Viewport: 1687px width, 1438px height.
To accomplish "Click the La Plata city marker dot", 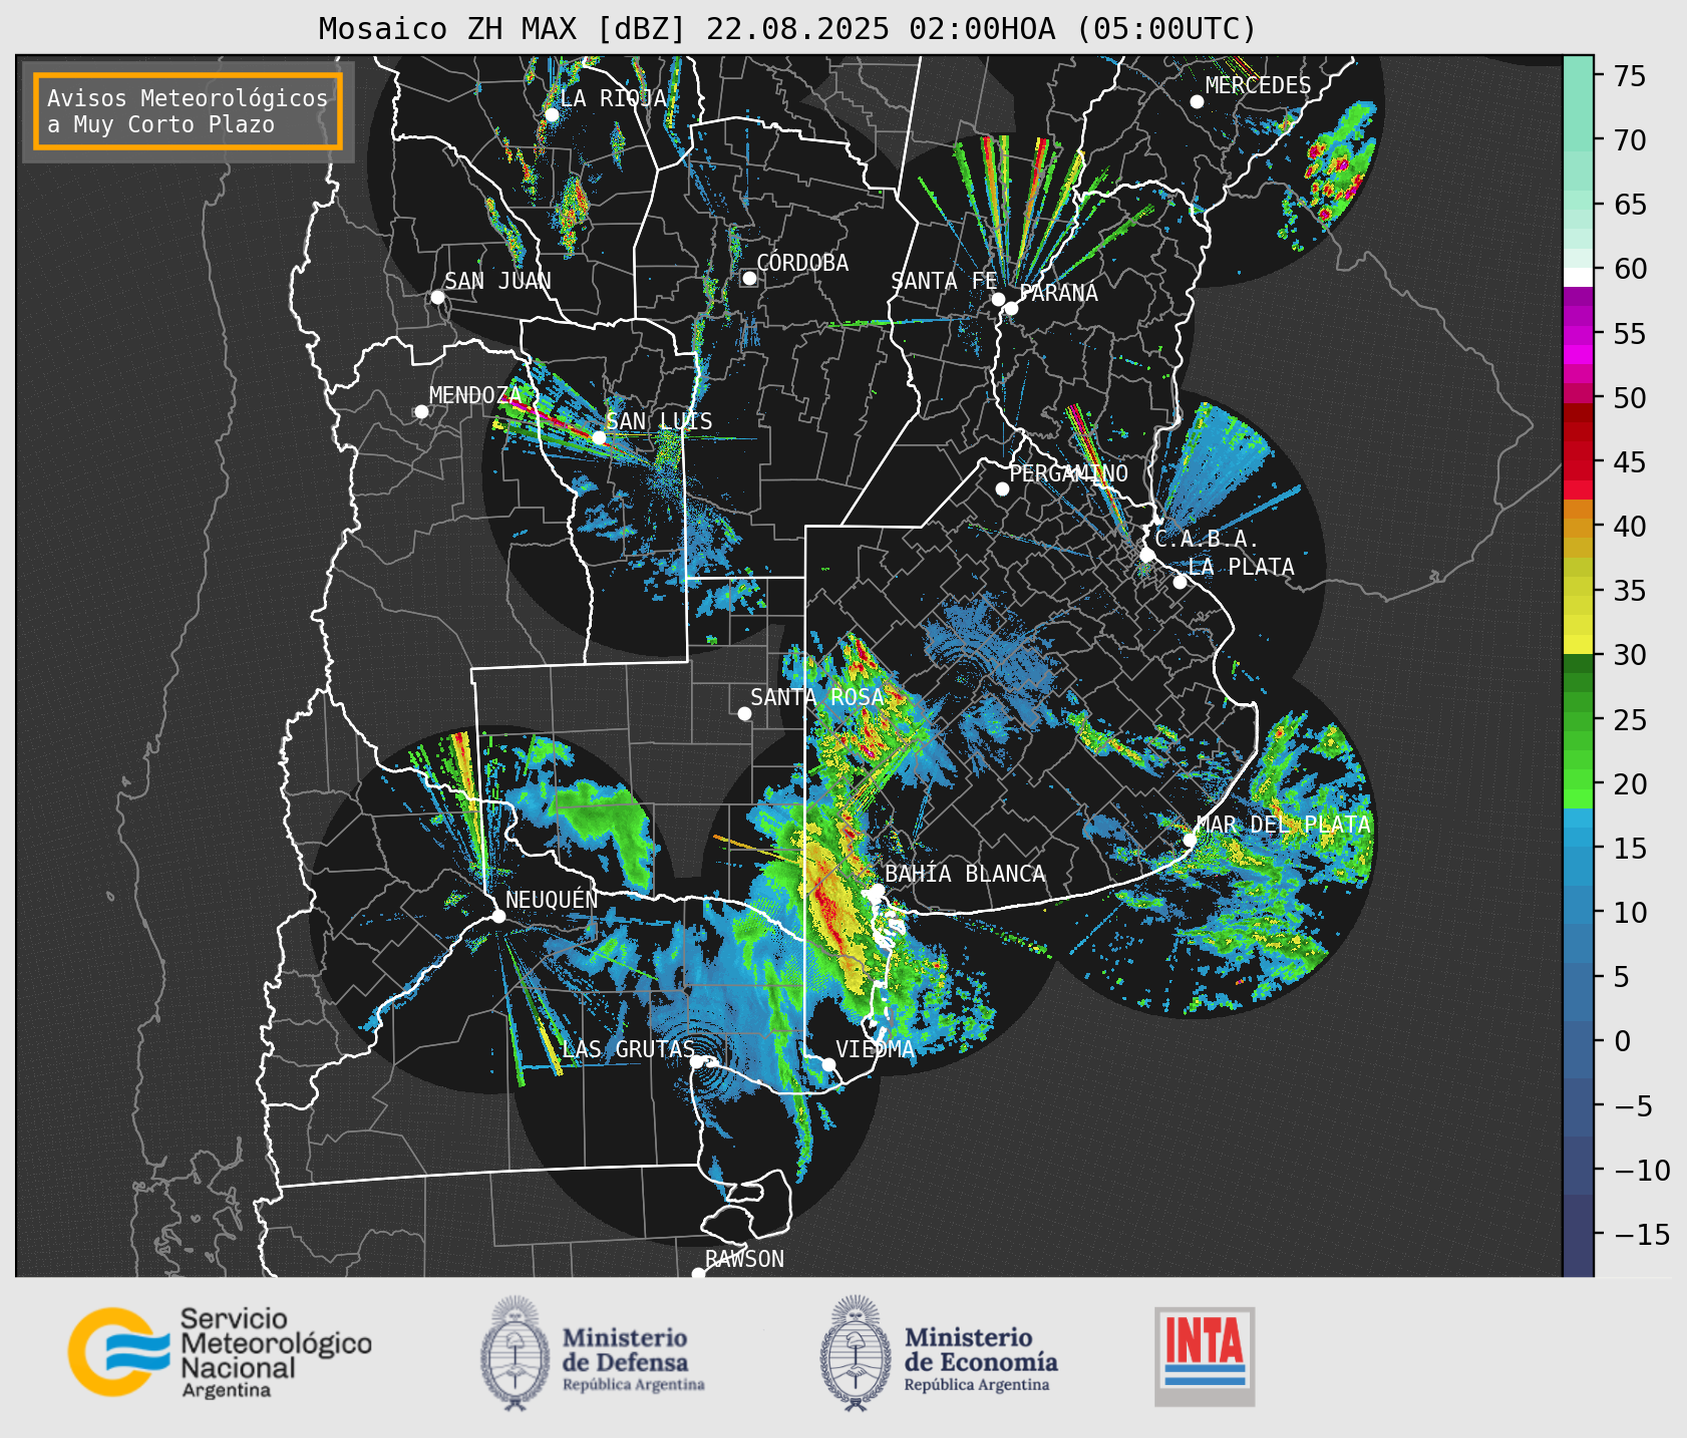I will pos(1180,582).
